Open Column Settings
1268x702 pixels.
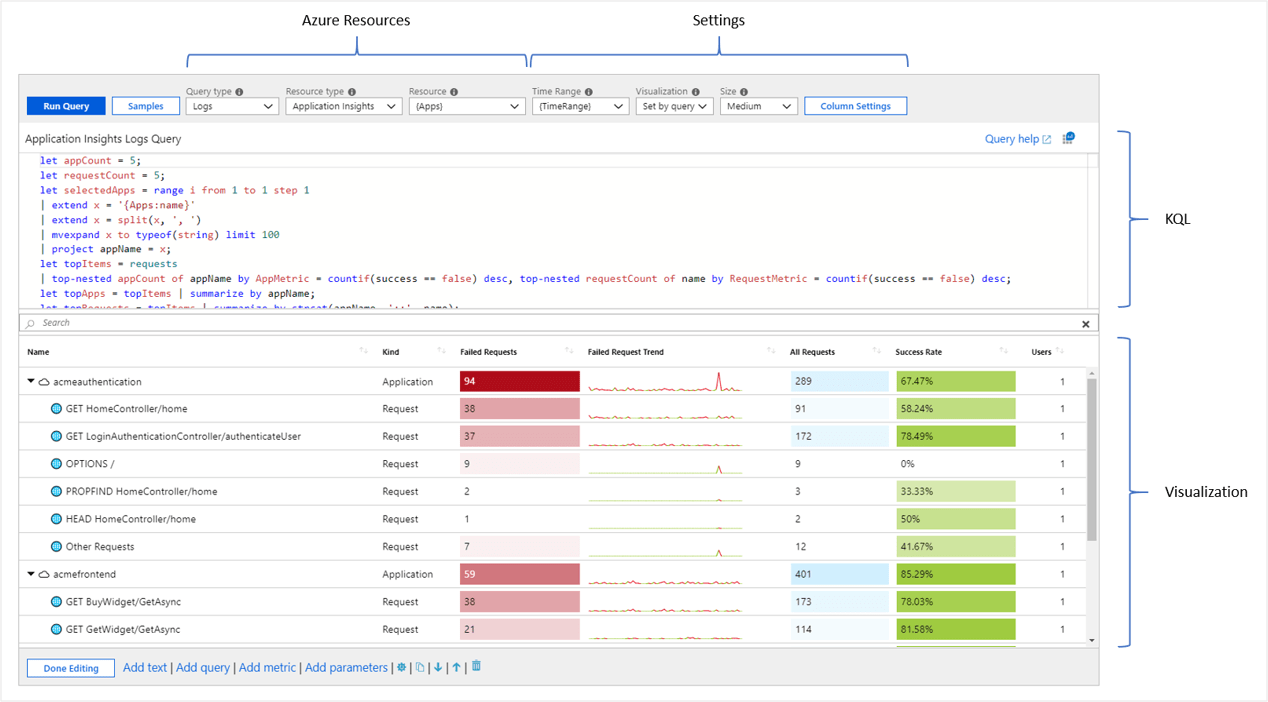click(855, 105)
